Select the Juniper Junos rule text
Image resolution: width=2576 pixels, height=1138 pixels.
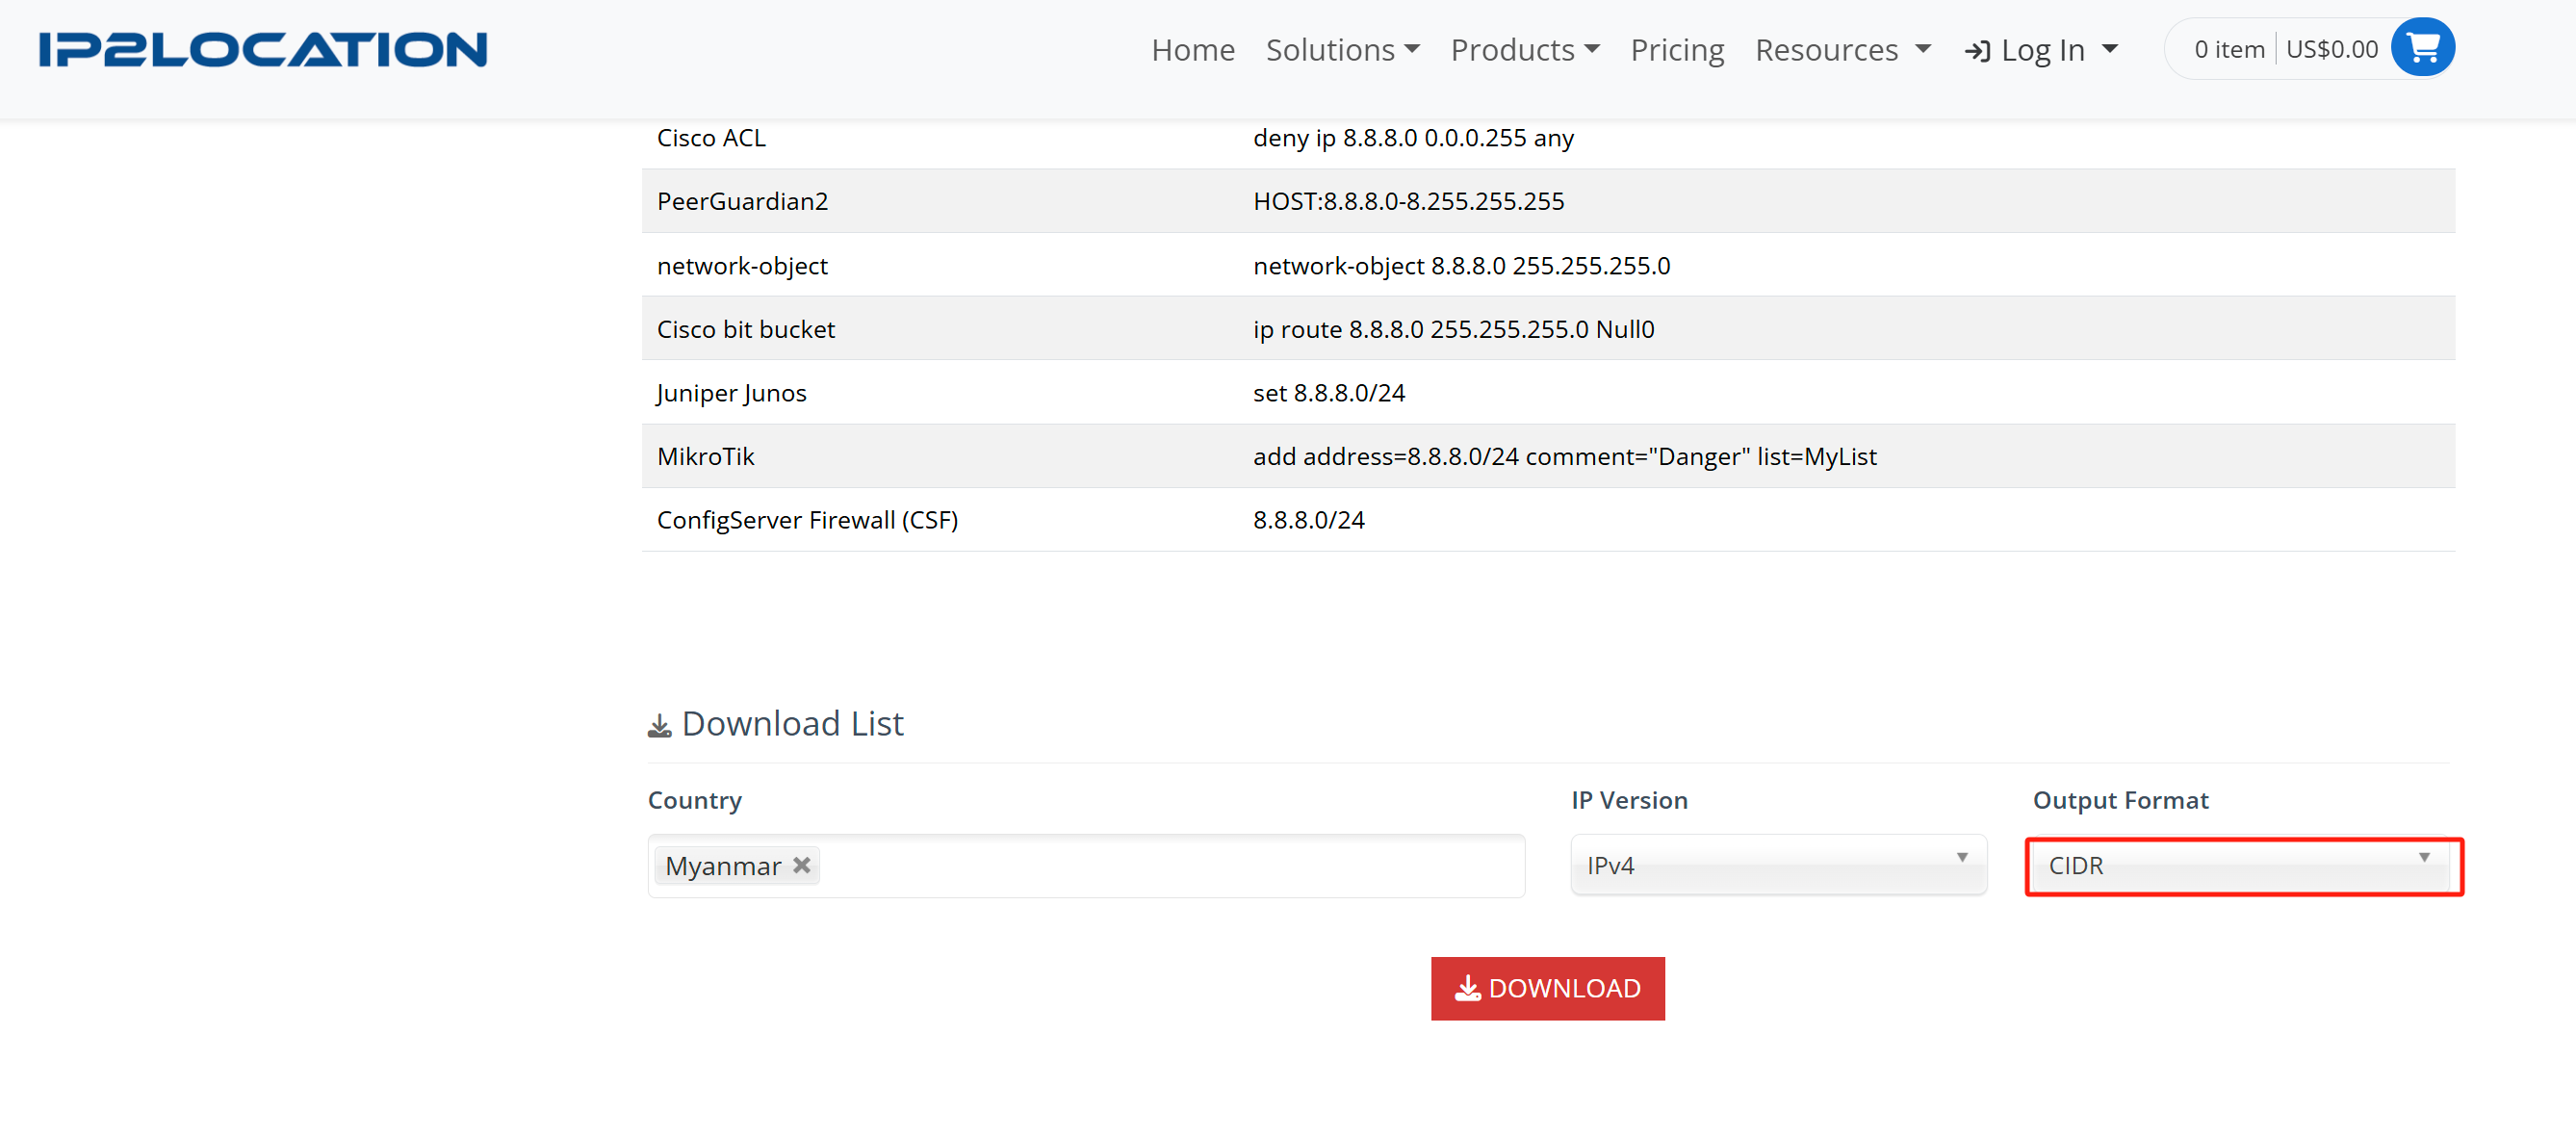pos(1328,393)
